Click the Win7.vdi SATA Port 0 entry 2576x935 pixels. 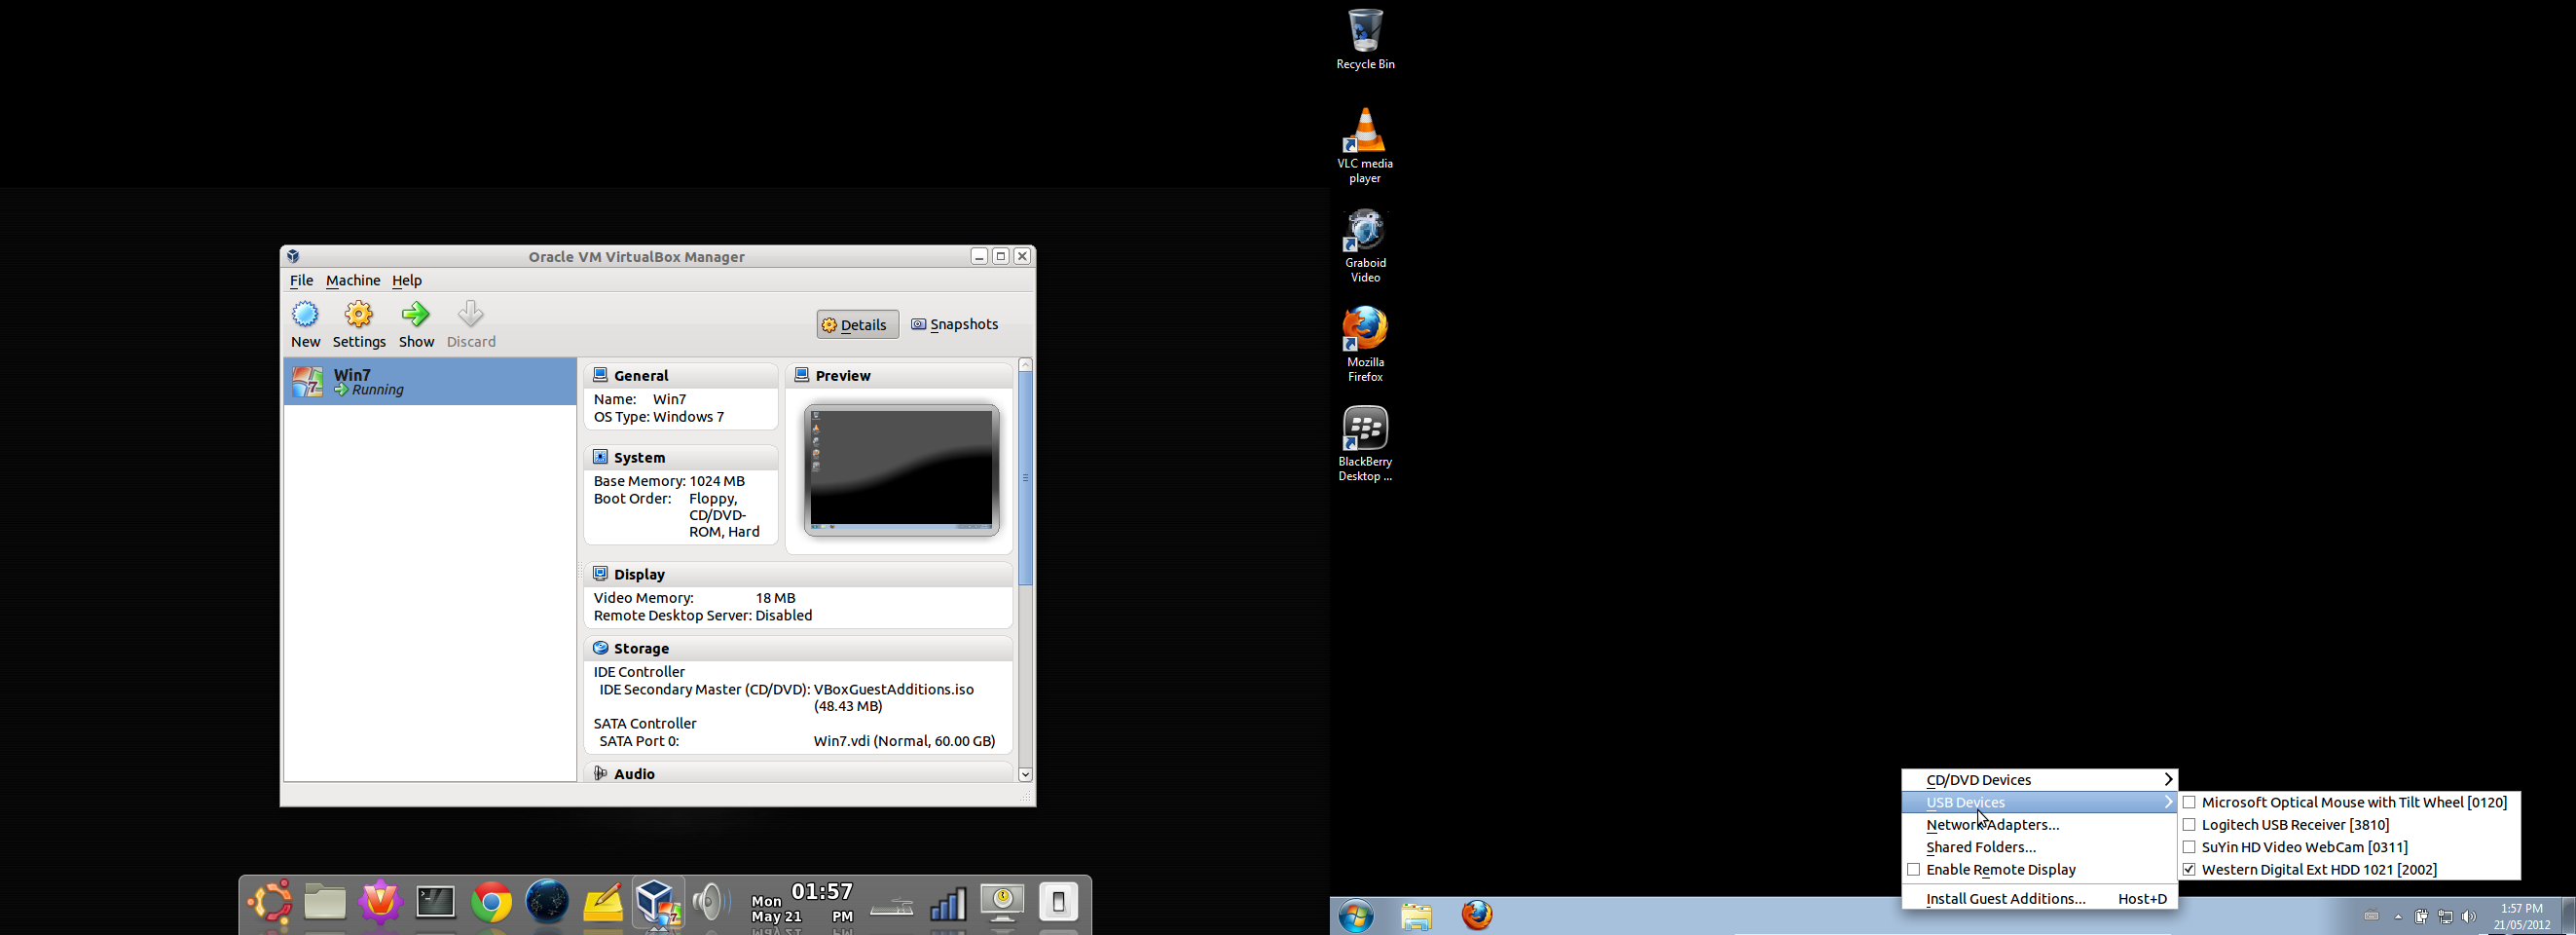904,741
